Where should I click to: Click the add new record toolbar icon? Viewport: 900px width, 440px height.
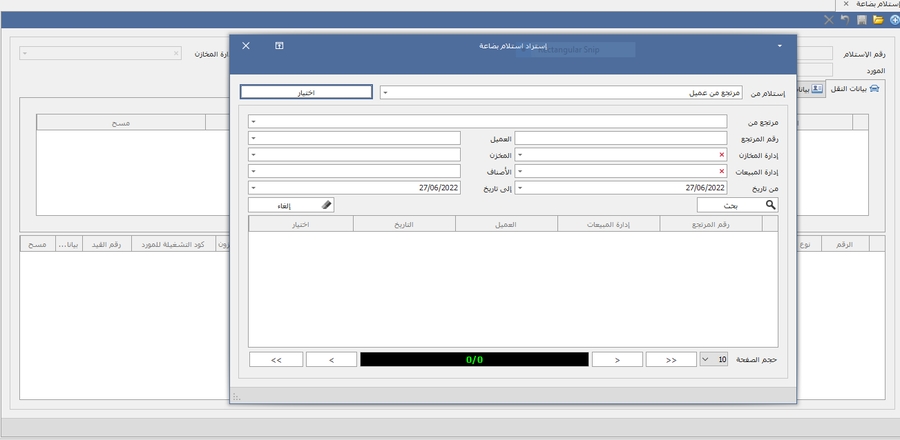tap(893, 20)
